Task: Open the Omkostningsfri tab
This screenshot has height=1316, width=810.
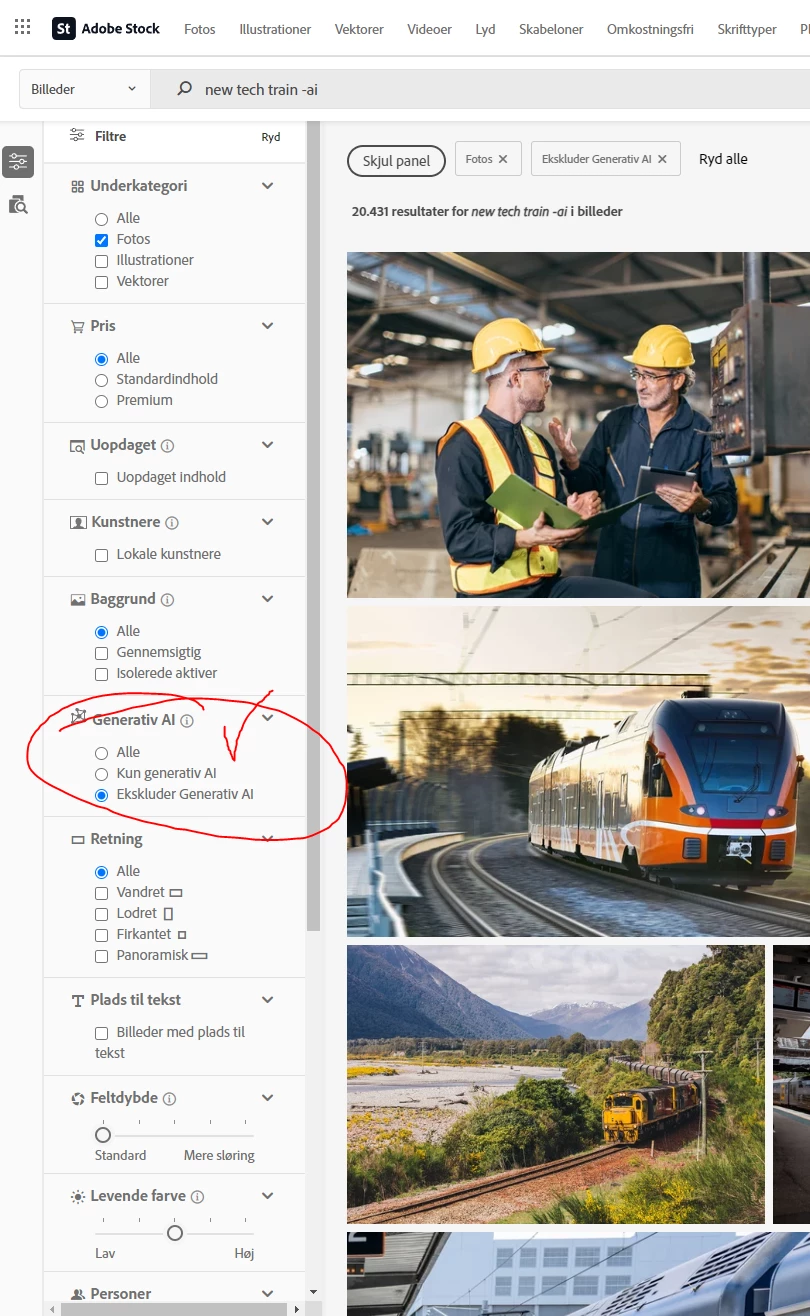Action: 650,29
